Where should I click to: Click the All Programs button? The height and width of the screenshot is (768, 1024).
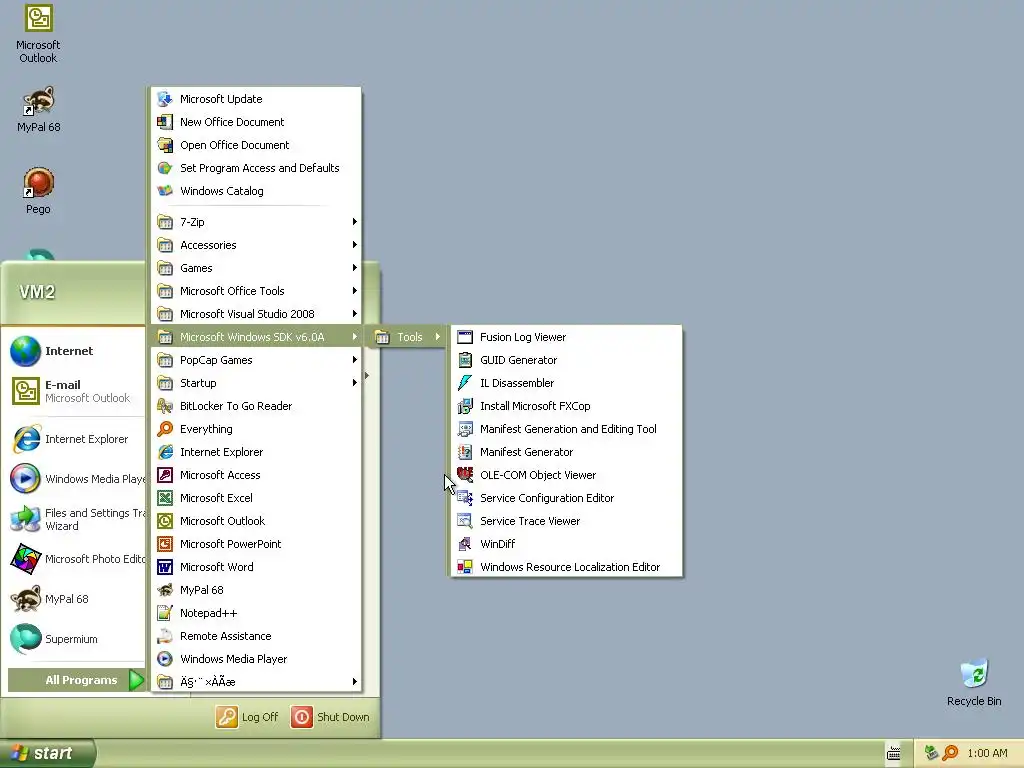point(76,680)
